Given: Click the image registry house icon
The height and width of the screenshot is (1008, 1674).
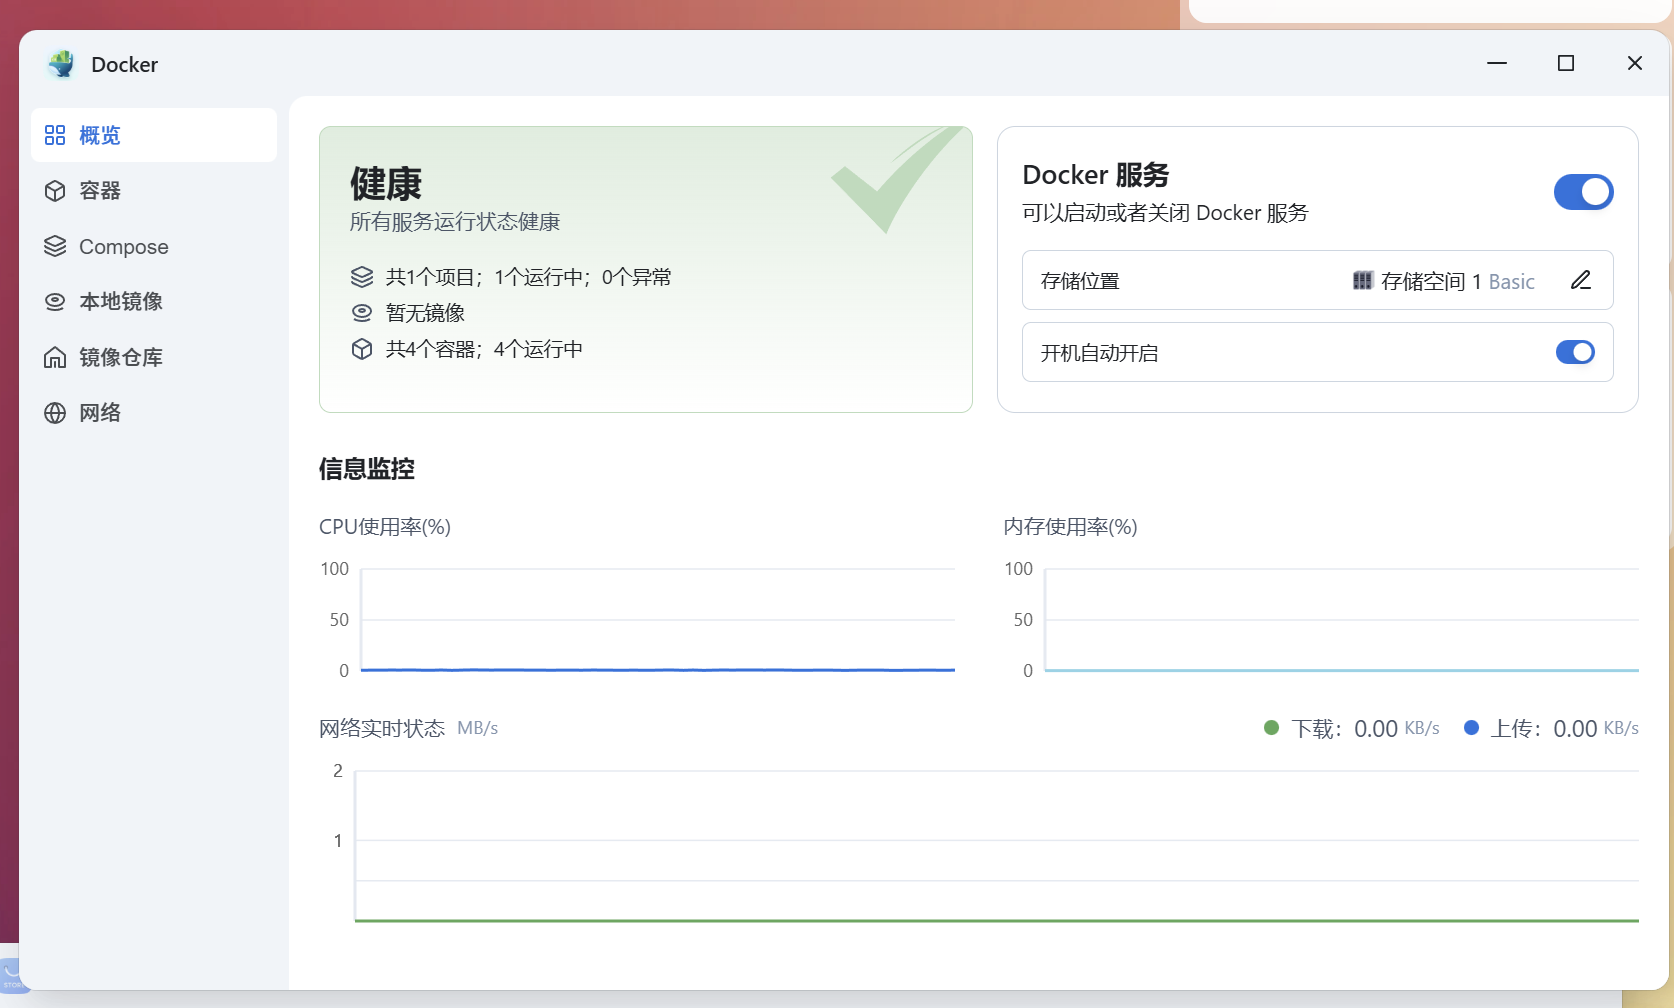Looking at the screenshot, I should (x=55, y=358).
